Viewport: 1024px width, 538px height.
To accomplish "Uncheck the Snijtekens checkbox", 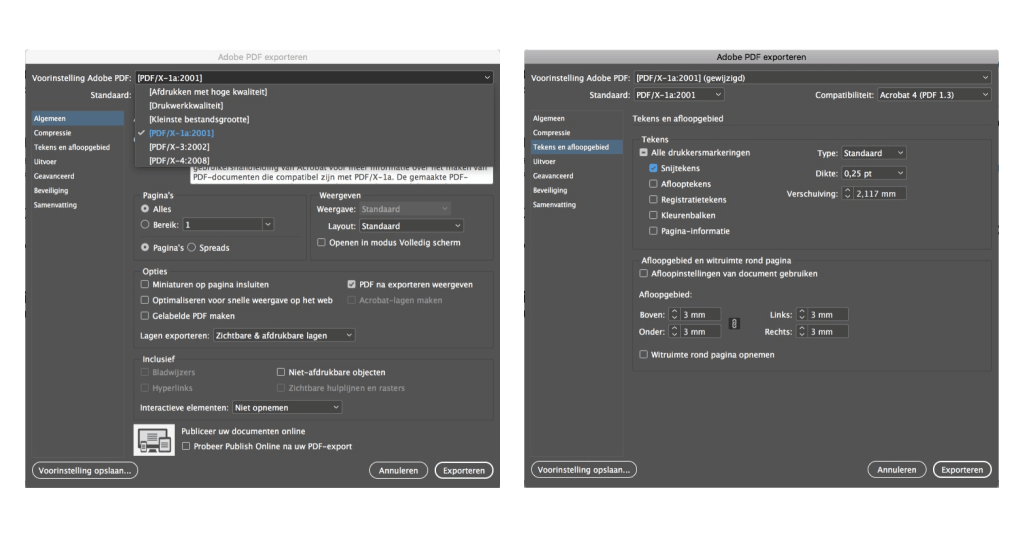I will point(653,168).
